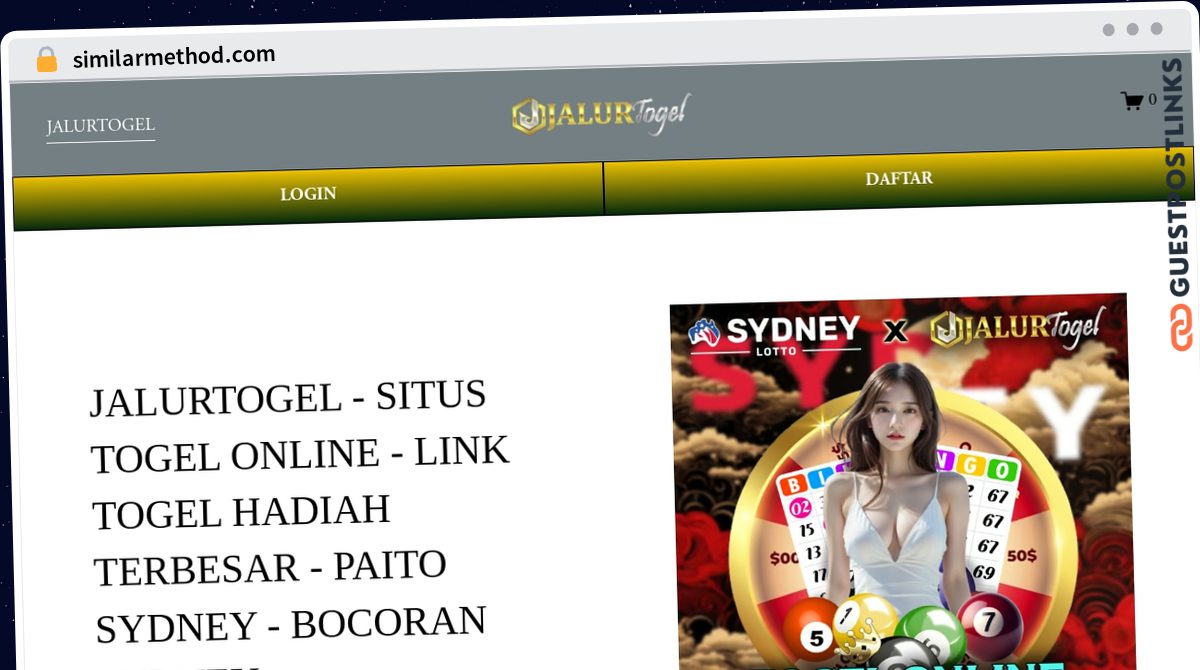Screen dimensions: 1200x670
Task: Click the three-dot window menu
Action: (x=1132, y=29)
